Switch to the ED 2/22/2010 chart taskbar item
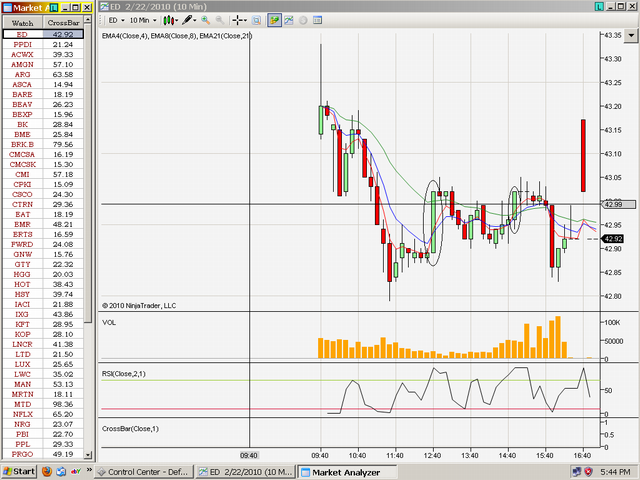Screen dimensions: 640x480 [245, 472]
